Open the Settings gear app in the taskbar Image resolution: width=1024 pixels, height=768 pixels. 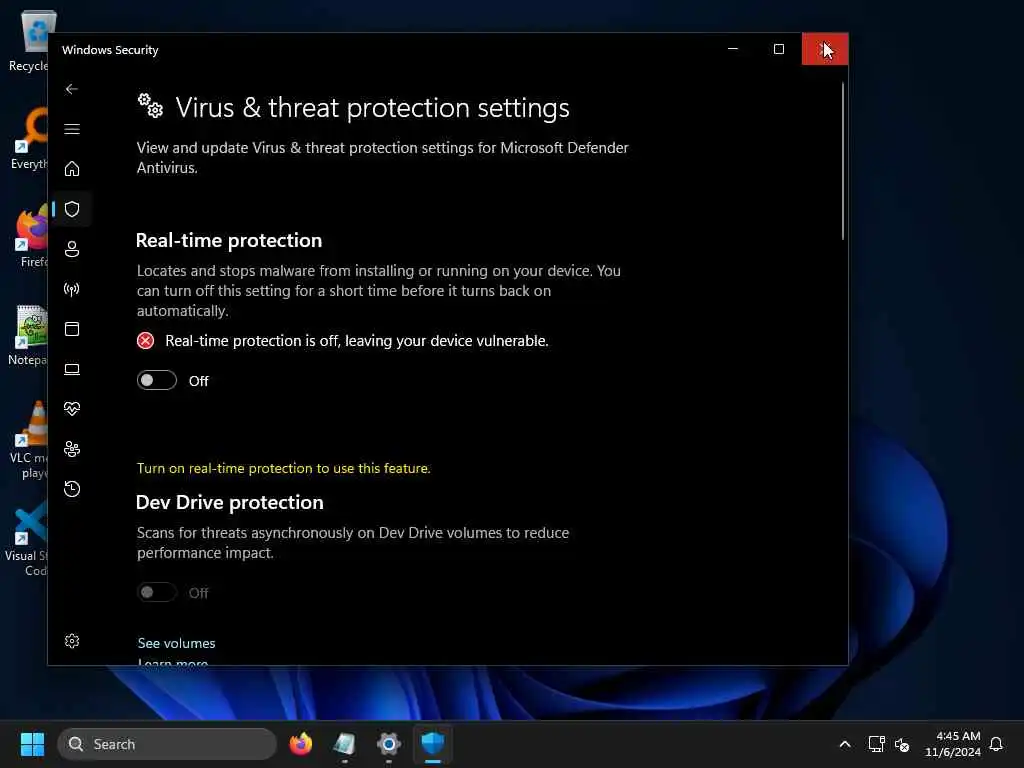coord(389,744)
